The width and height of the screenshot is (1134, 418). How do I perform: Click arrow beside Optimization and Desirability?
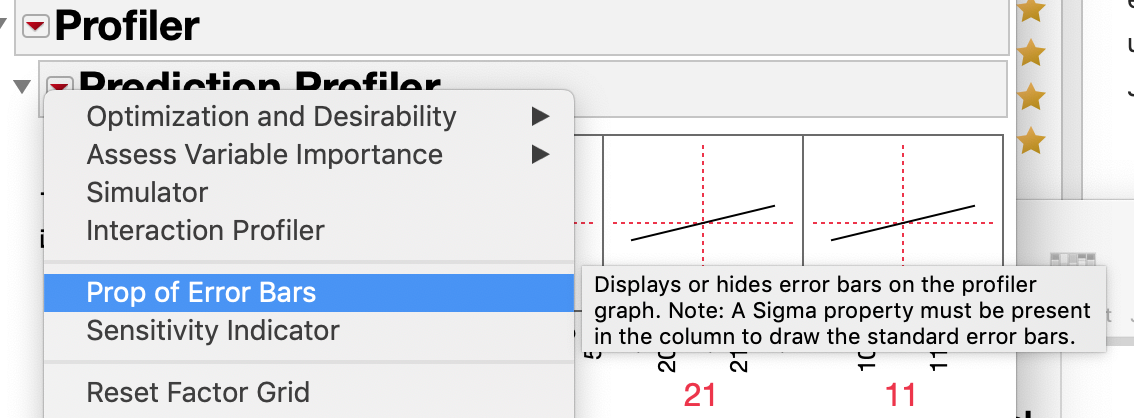click(540, 117)
